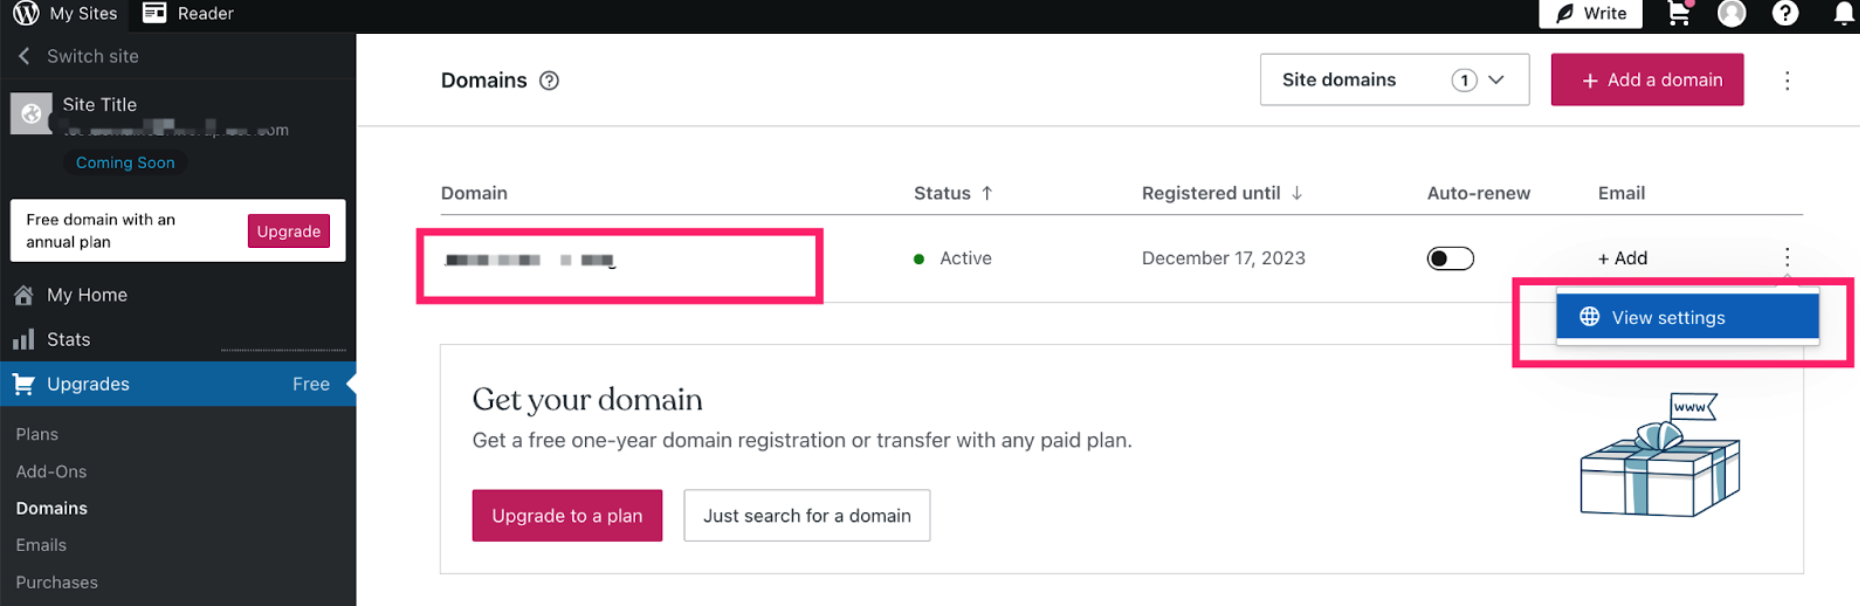Toggle the Auto-renew switch
Viewport: 1860px width, 606px height.
[1450, 258]
